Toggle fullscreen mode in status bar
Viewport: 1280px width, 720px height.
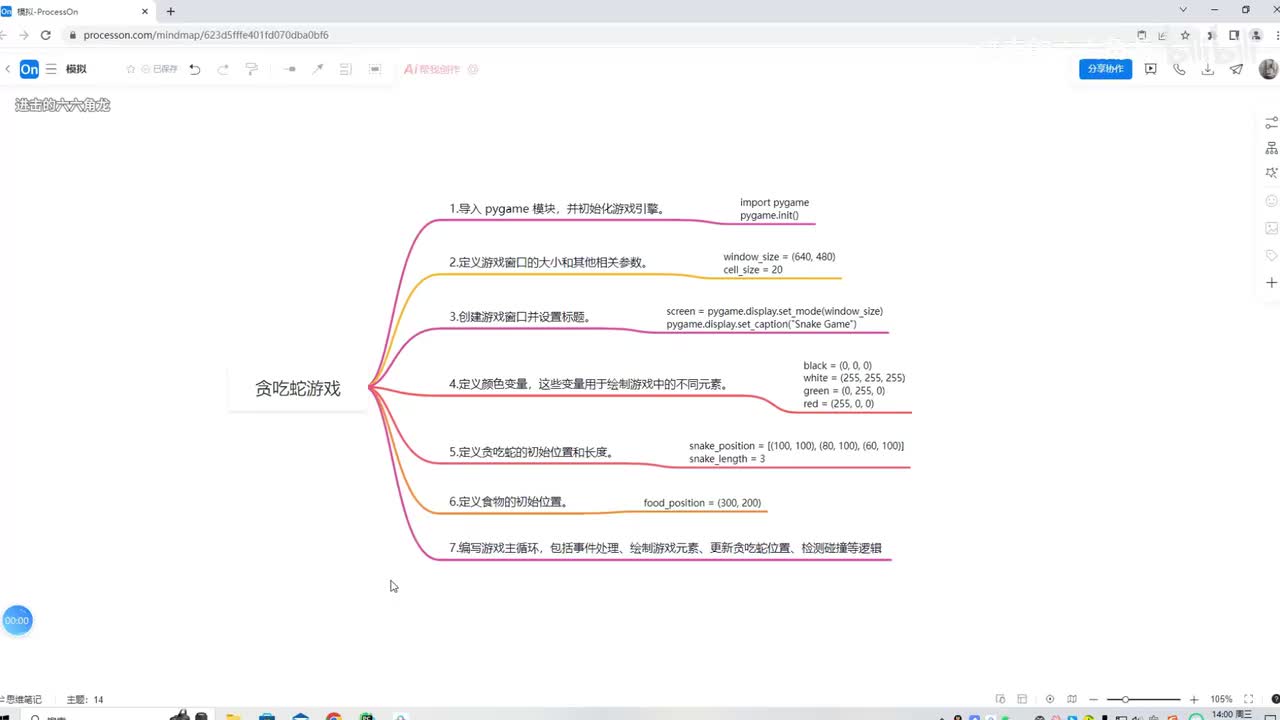[1247, 699]
